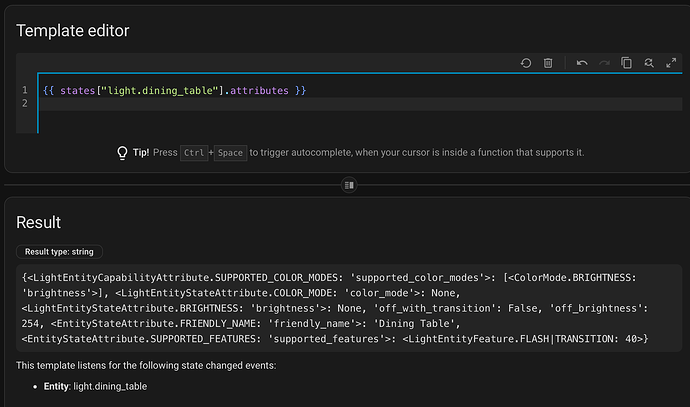This screenshot has height=407, width=690.
Task: Place cursor on empty line 2
Action: (361, 104)
